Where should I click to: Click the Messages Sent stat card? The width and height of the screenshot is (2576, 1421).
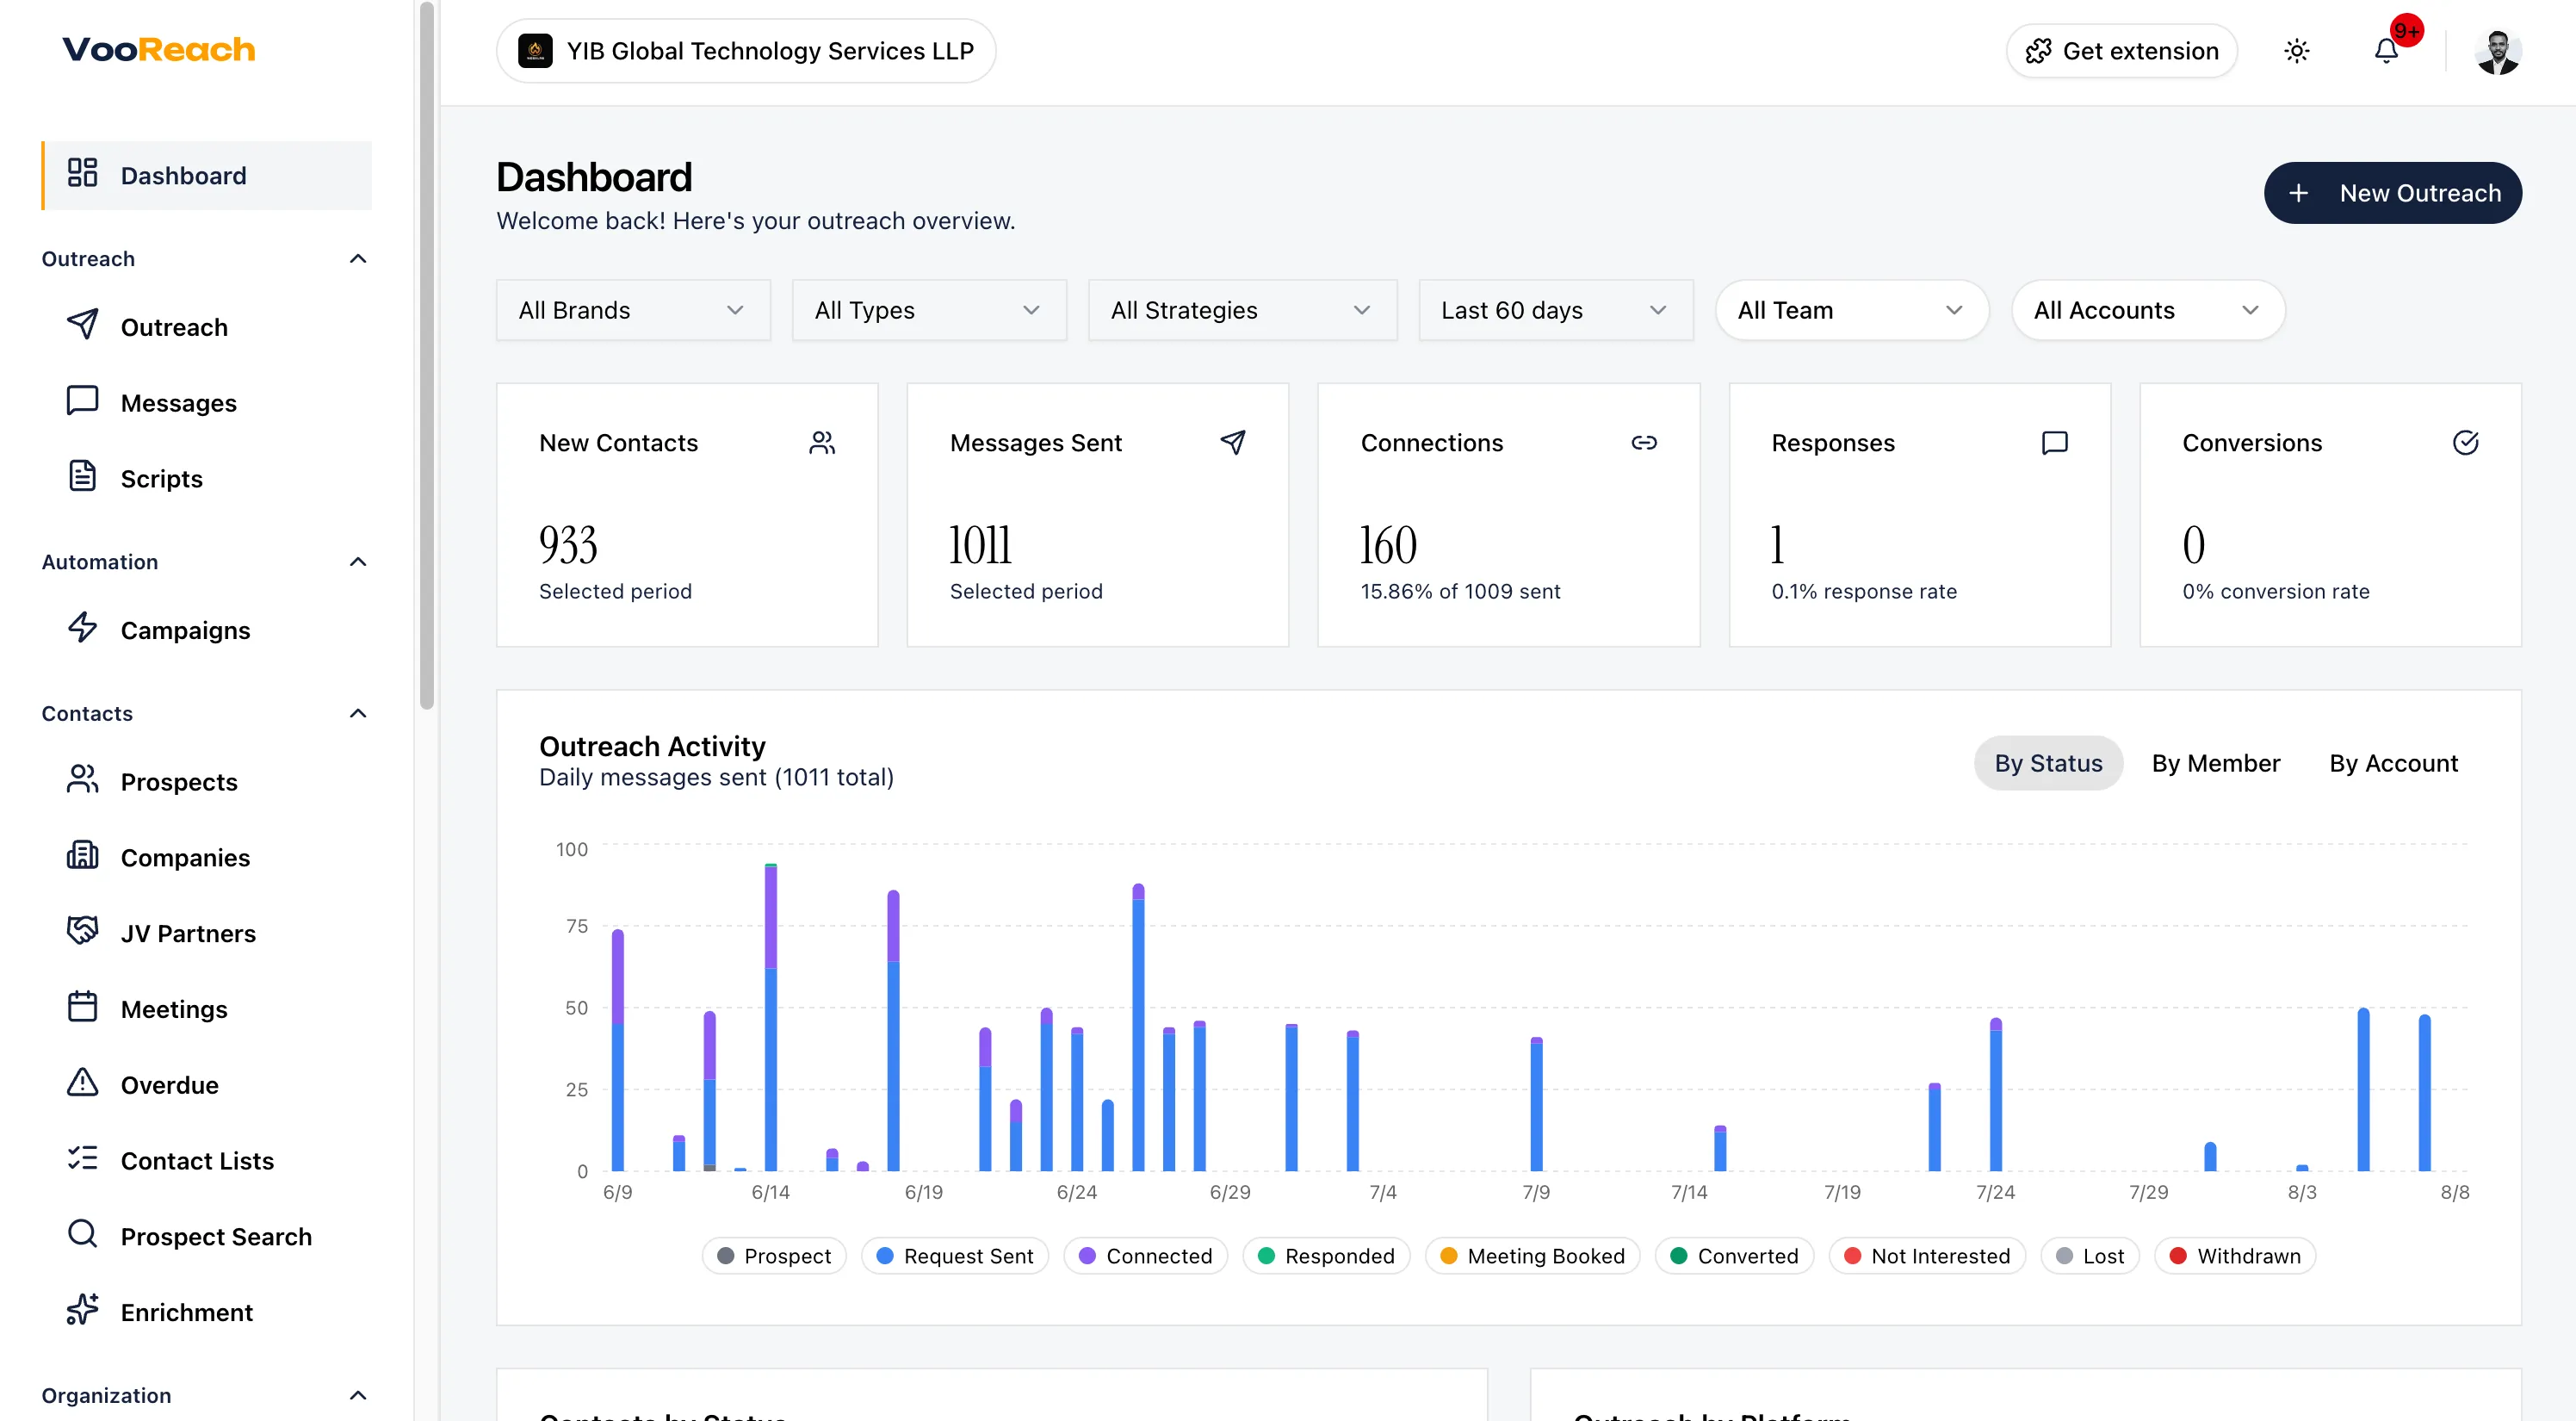pos(1097,515)
